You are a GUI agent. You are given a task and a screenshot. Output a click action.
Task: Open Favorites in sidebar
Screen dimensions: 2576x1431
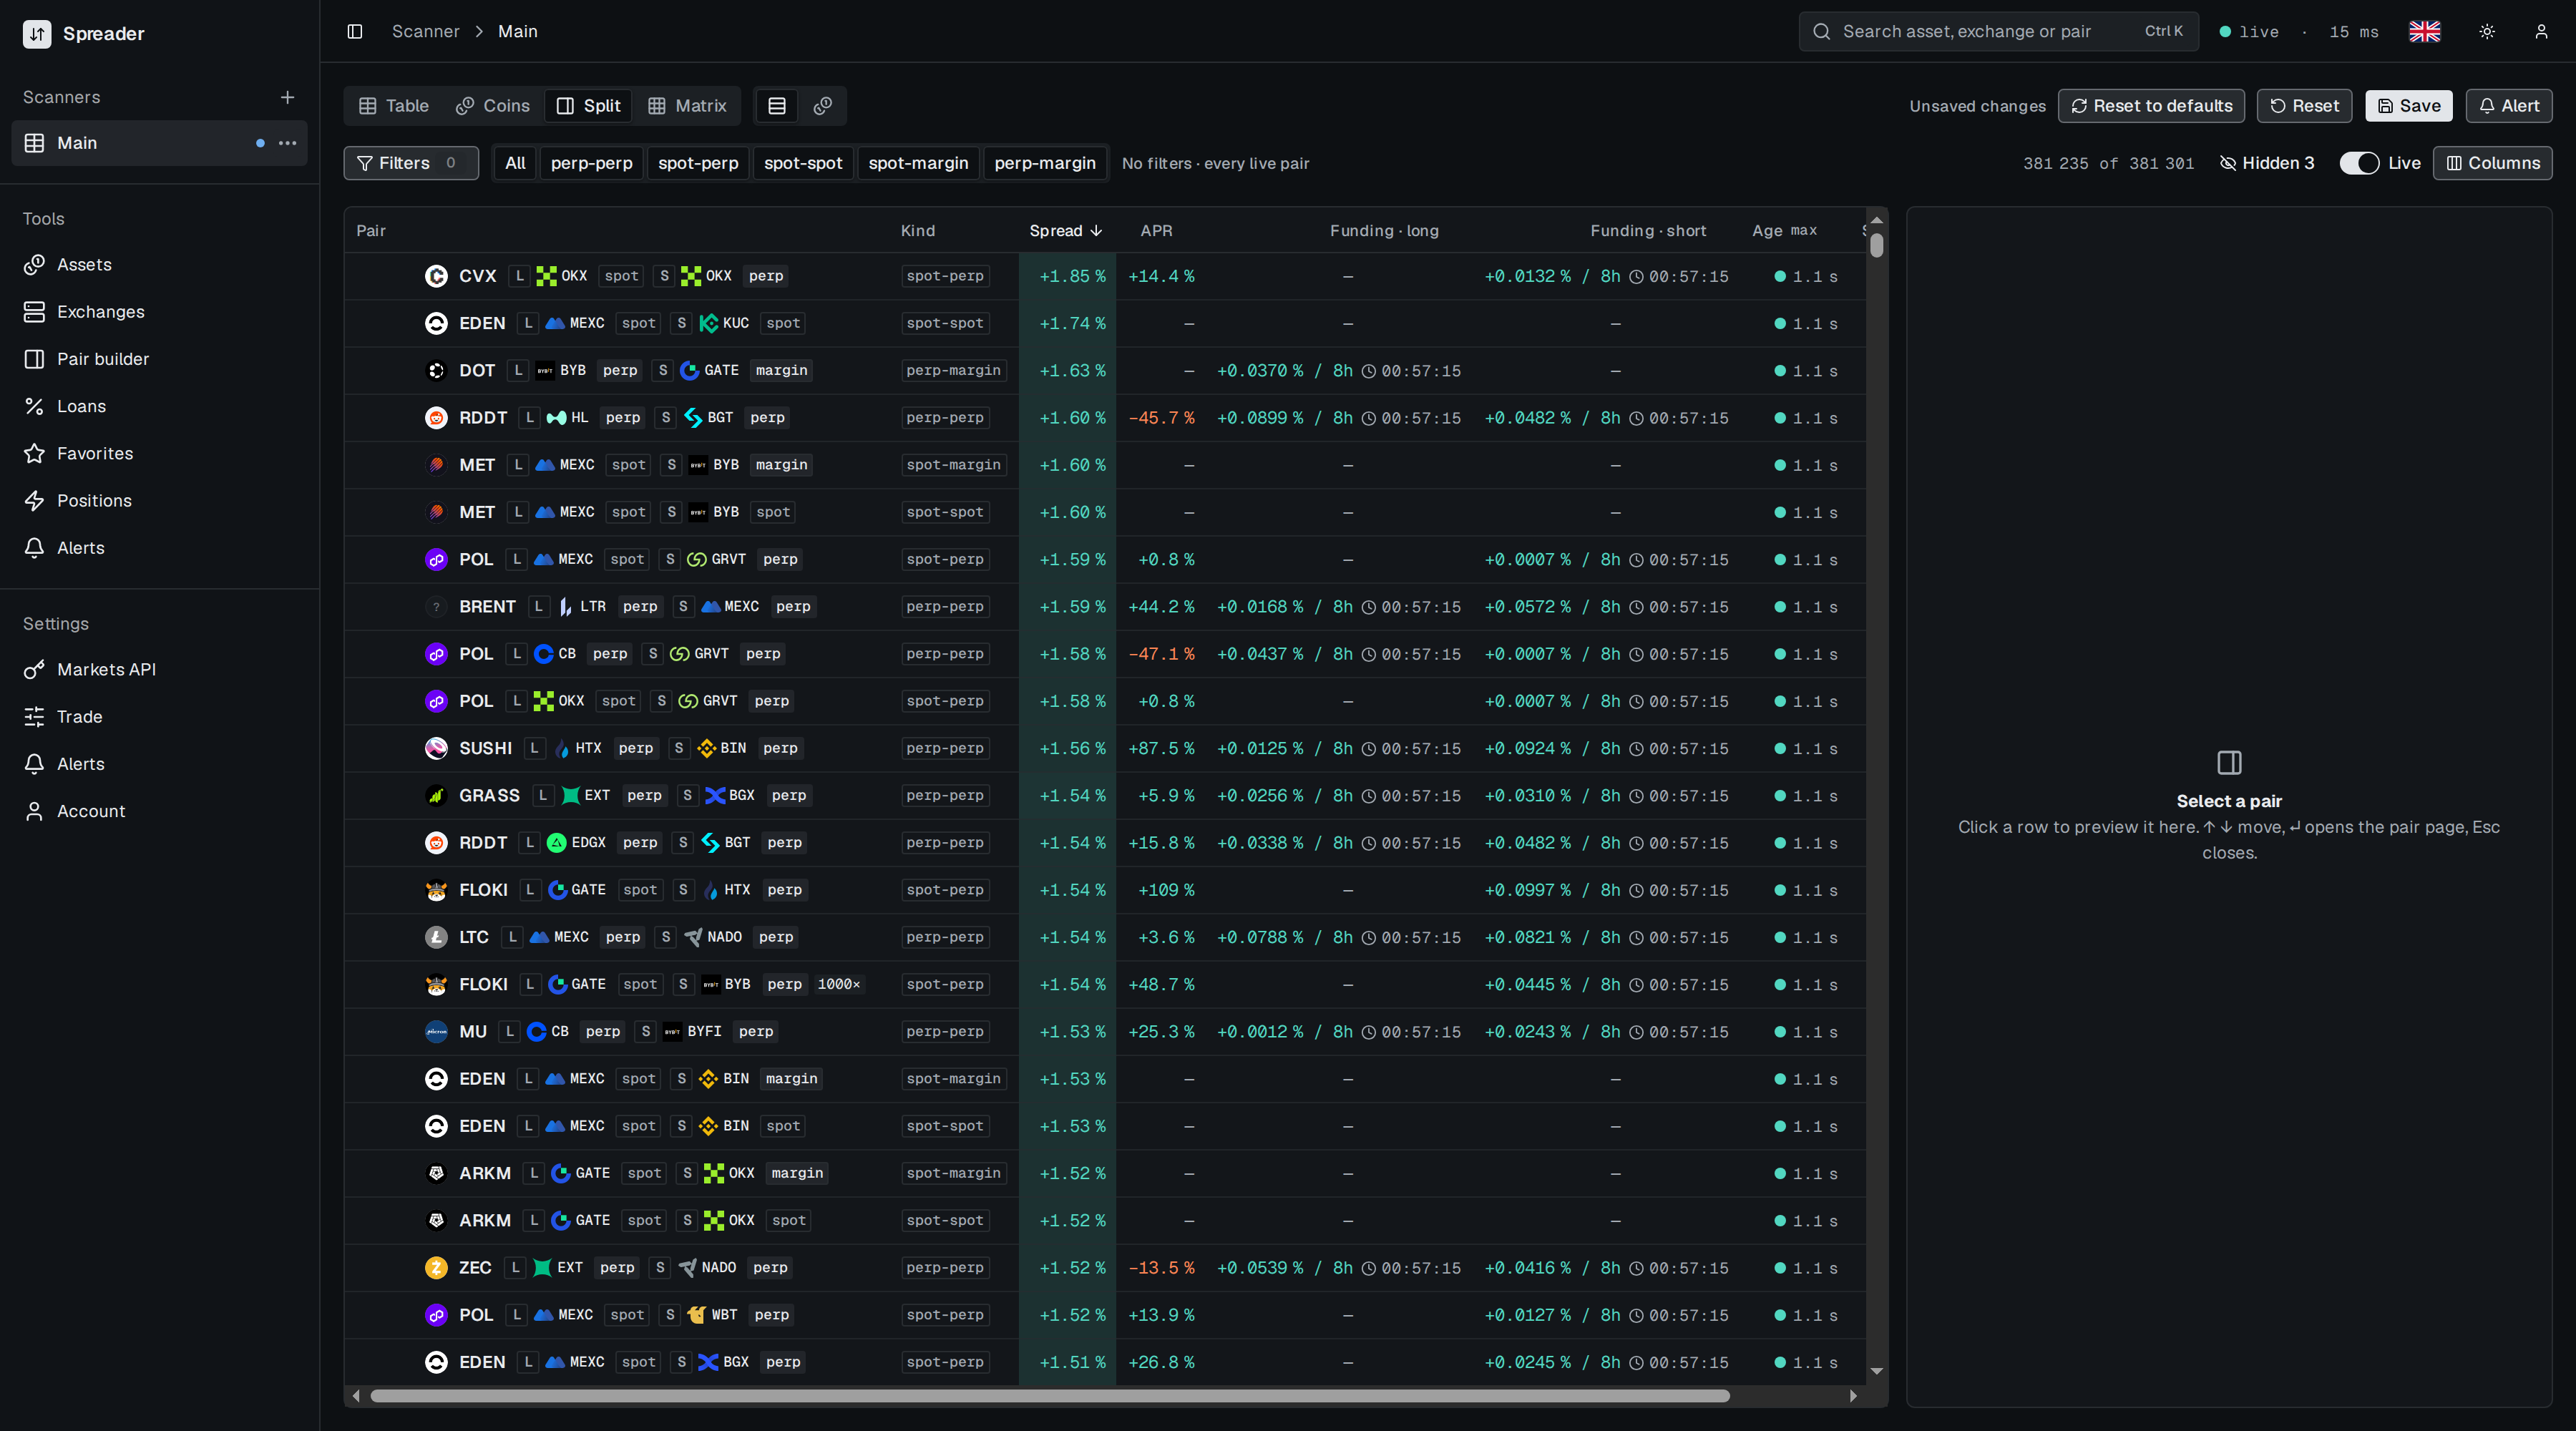[160, 453]
